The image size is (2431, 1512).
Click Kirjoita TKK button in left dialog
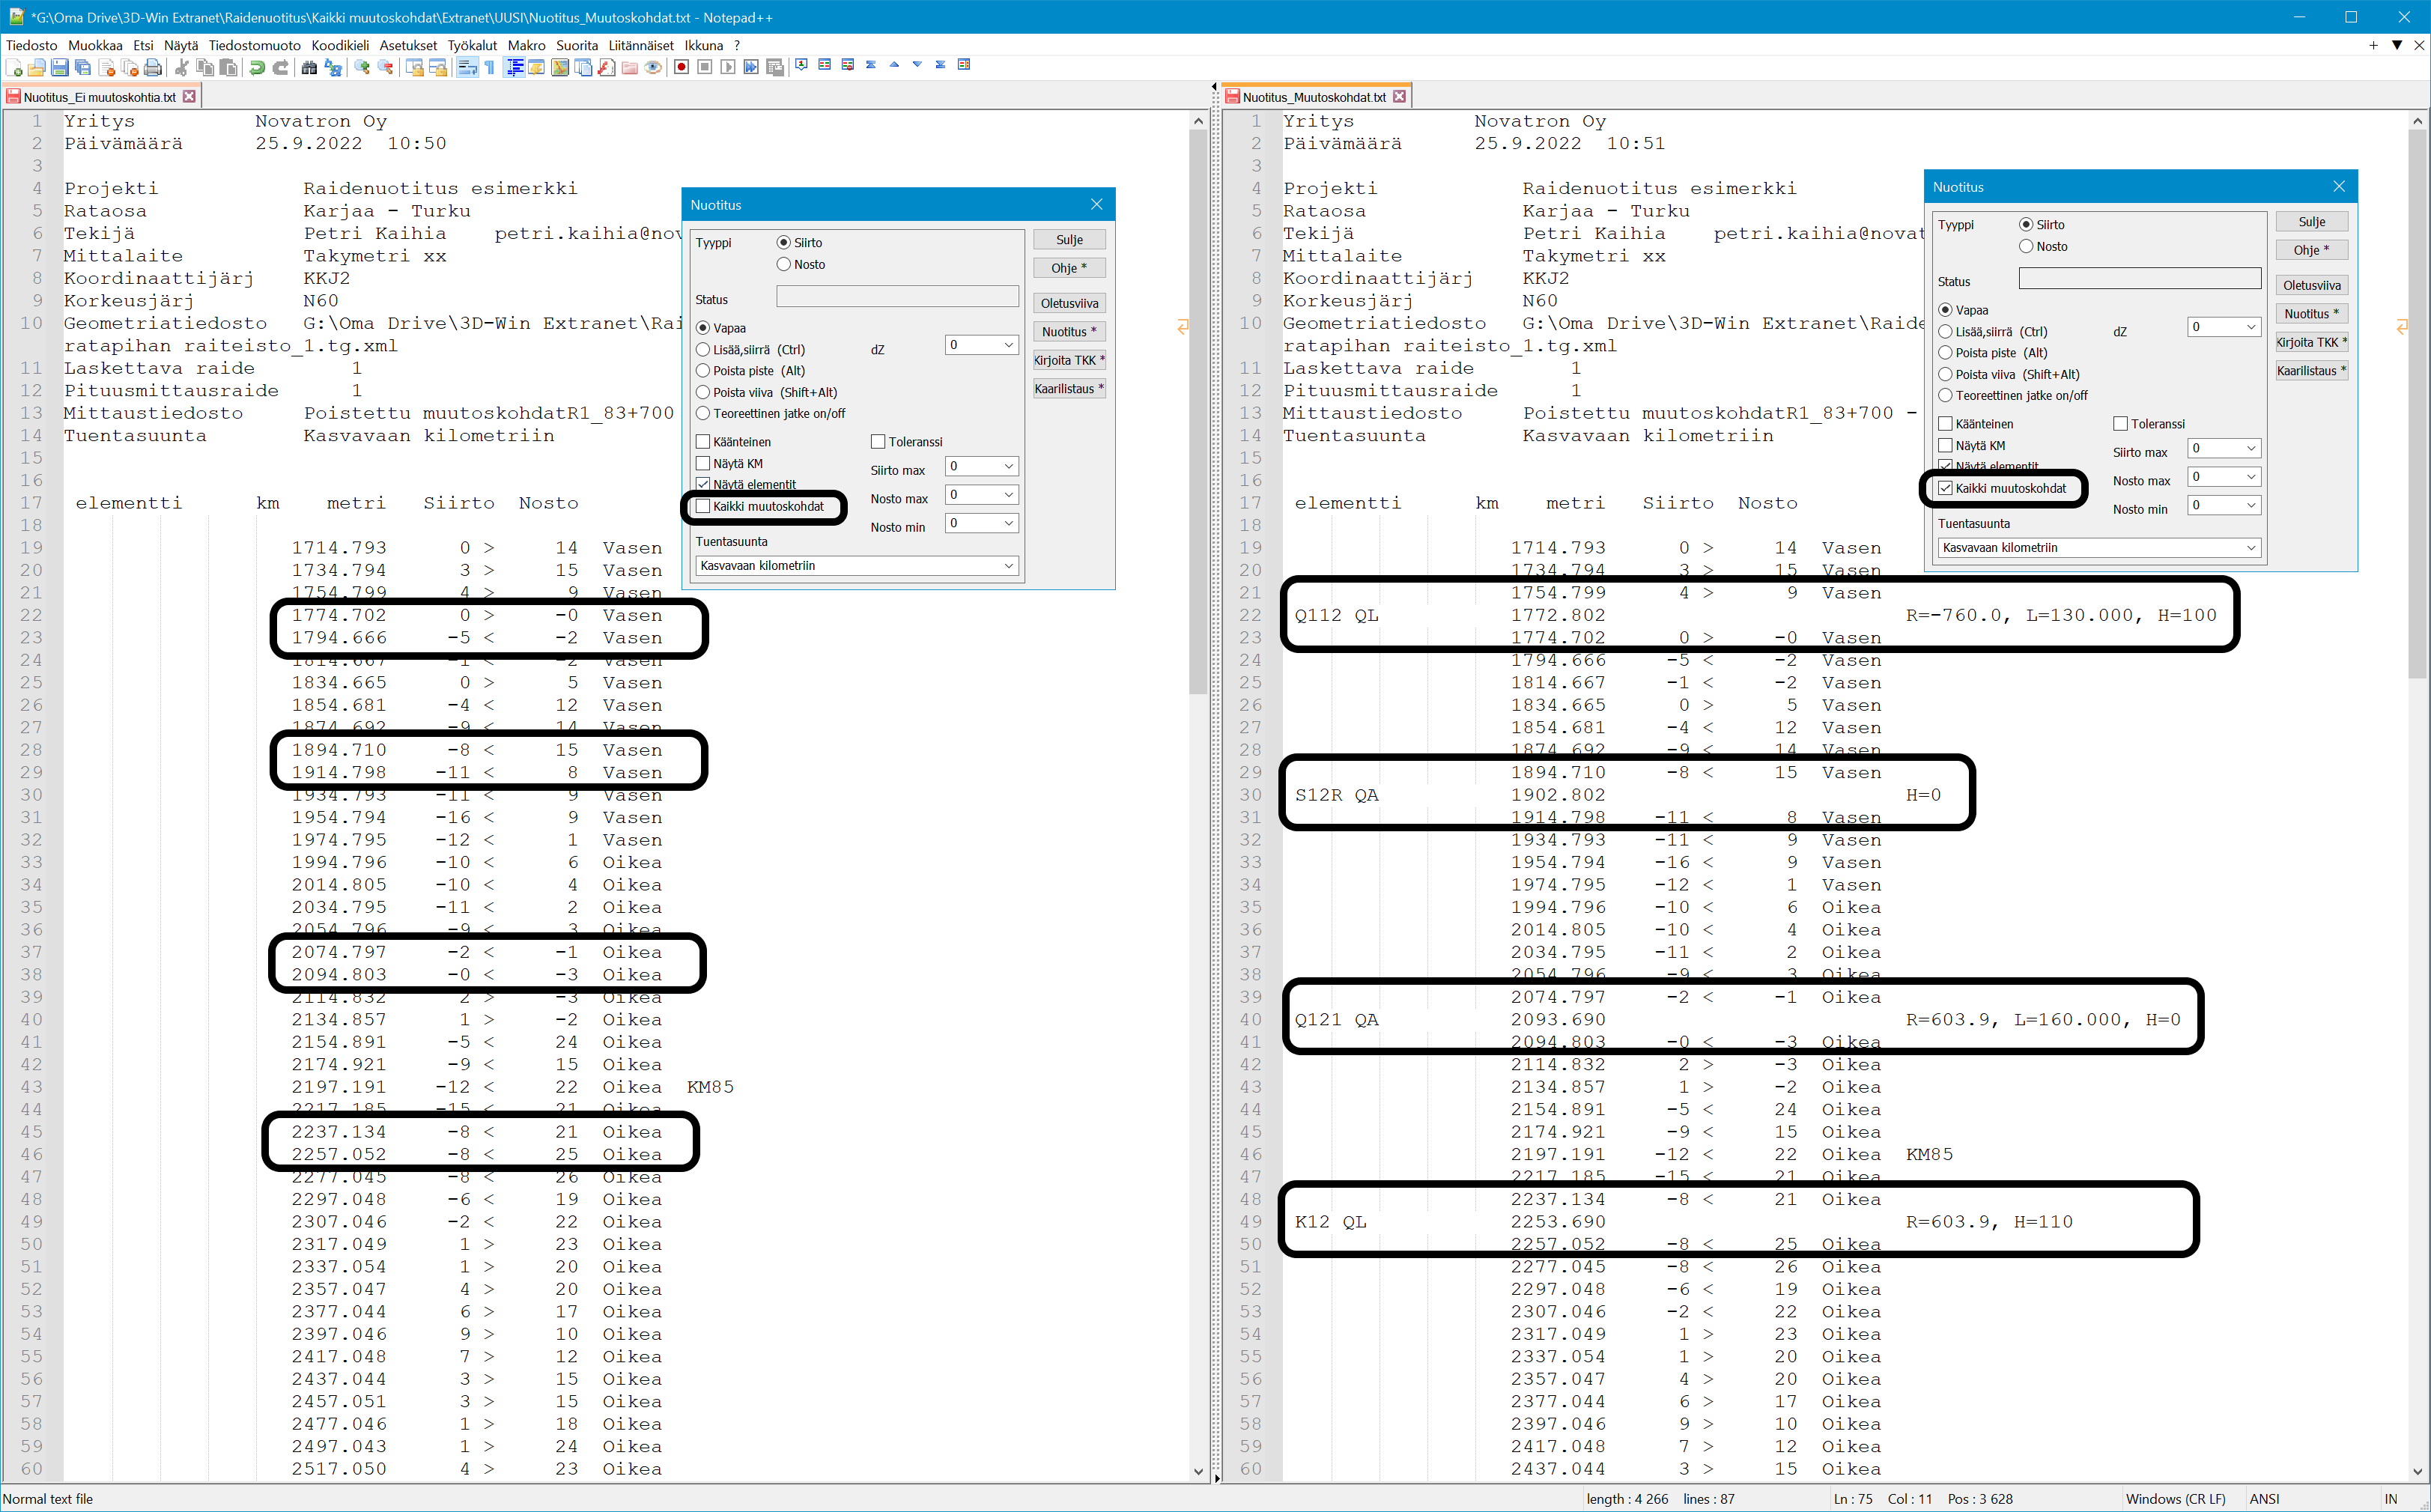click(x=1069, y=360)
